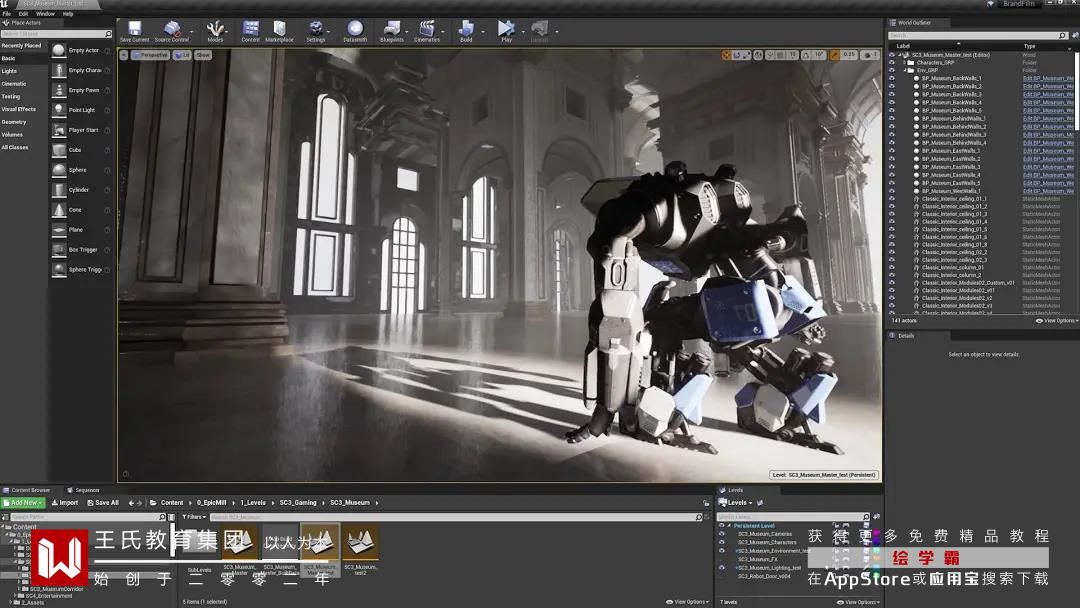Open the viewport Show button
Image resolution: width=1080 pixels, height=608 pixels.
tap(203, 55)
